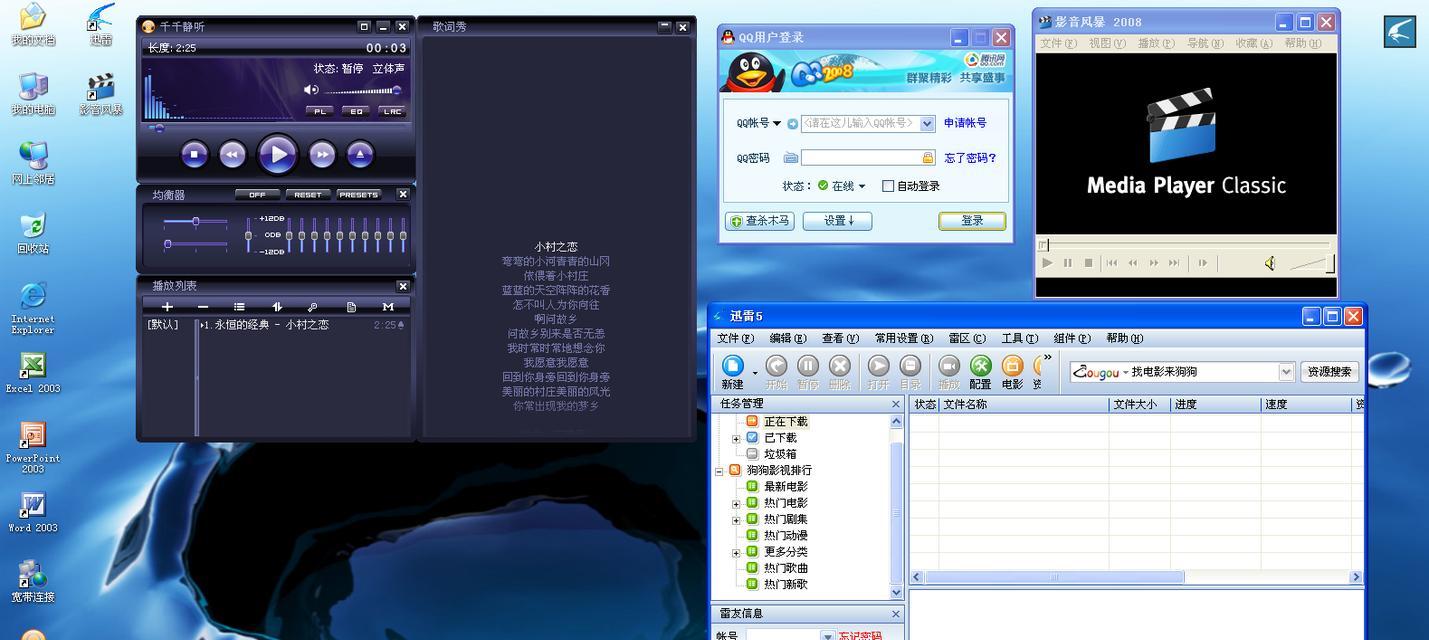Stop playback in the TTPlayer window

pyautogui.click(x=194, y=154)
